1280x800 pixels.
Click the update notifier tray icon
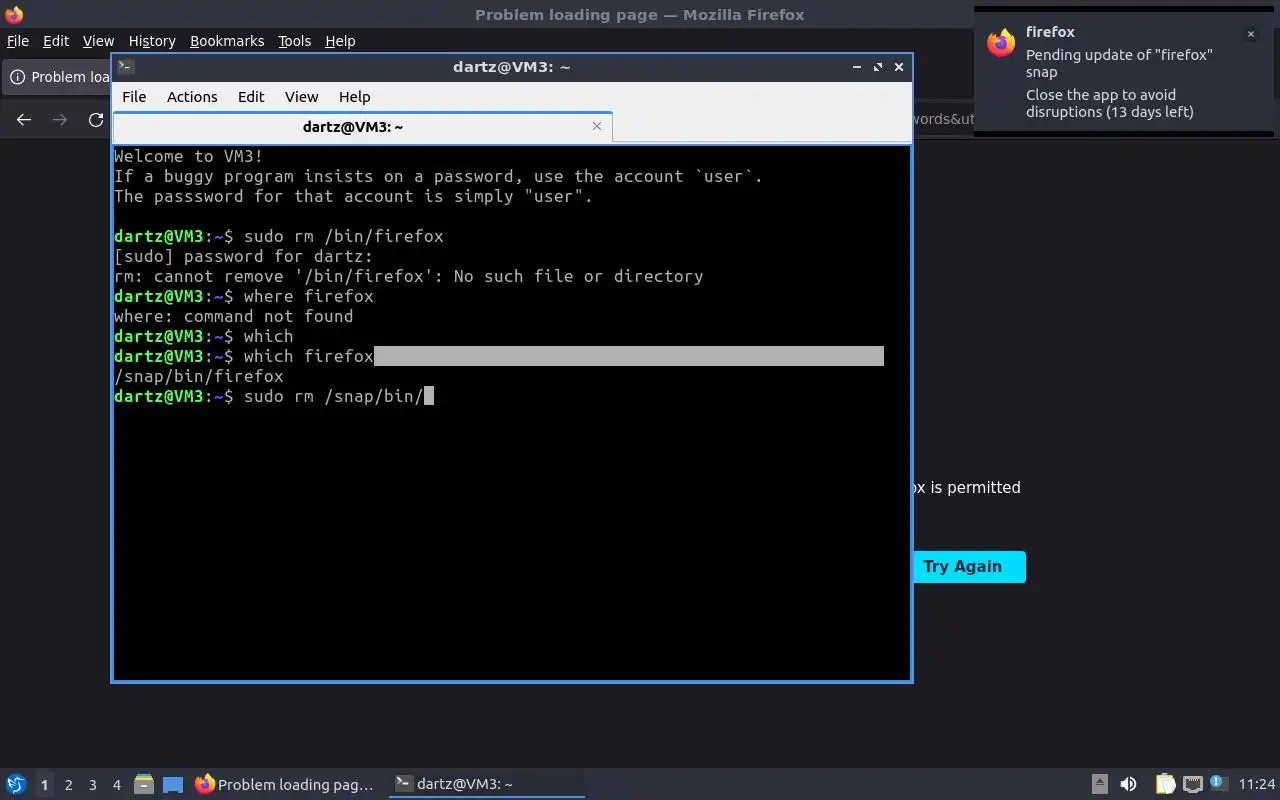1218,784
